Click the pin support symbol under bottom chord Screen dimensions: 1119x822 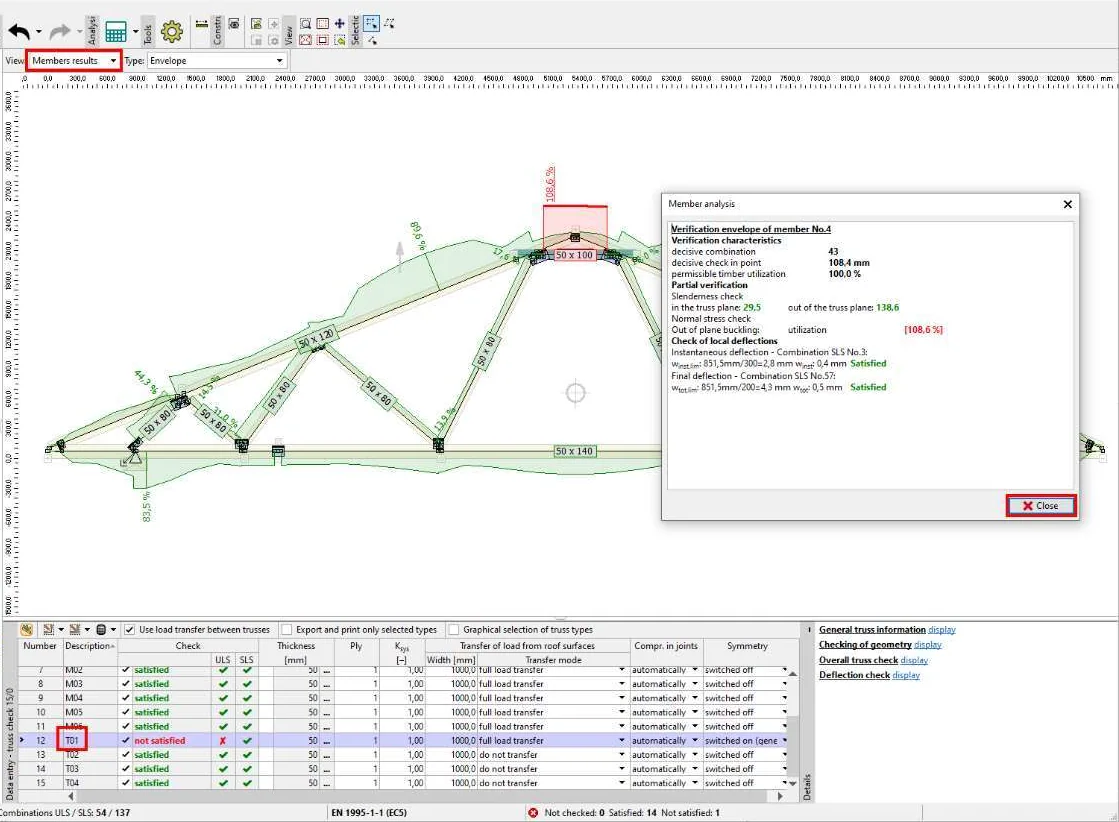click(x=134, y=457)
